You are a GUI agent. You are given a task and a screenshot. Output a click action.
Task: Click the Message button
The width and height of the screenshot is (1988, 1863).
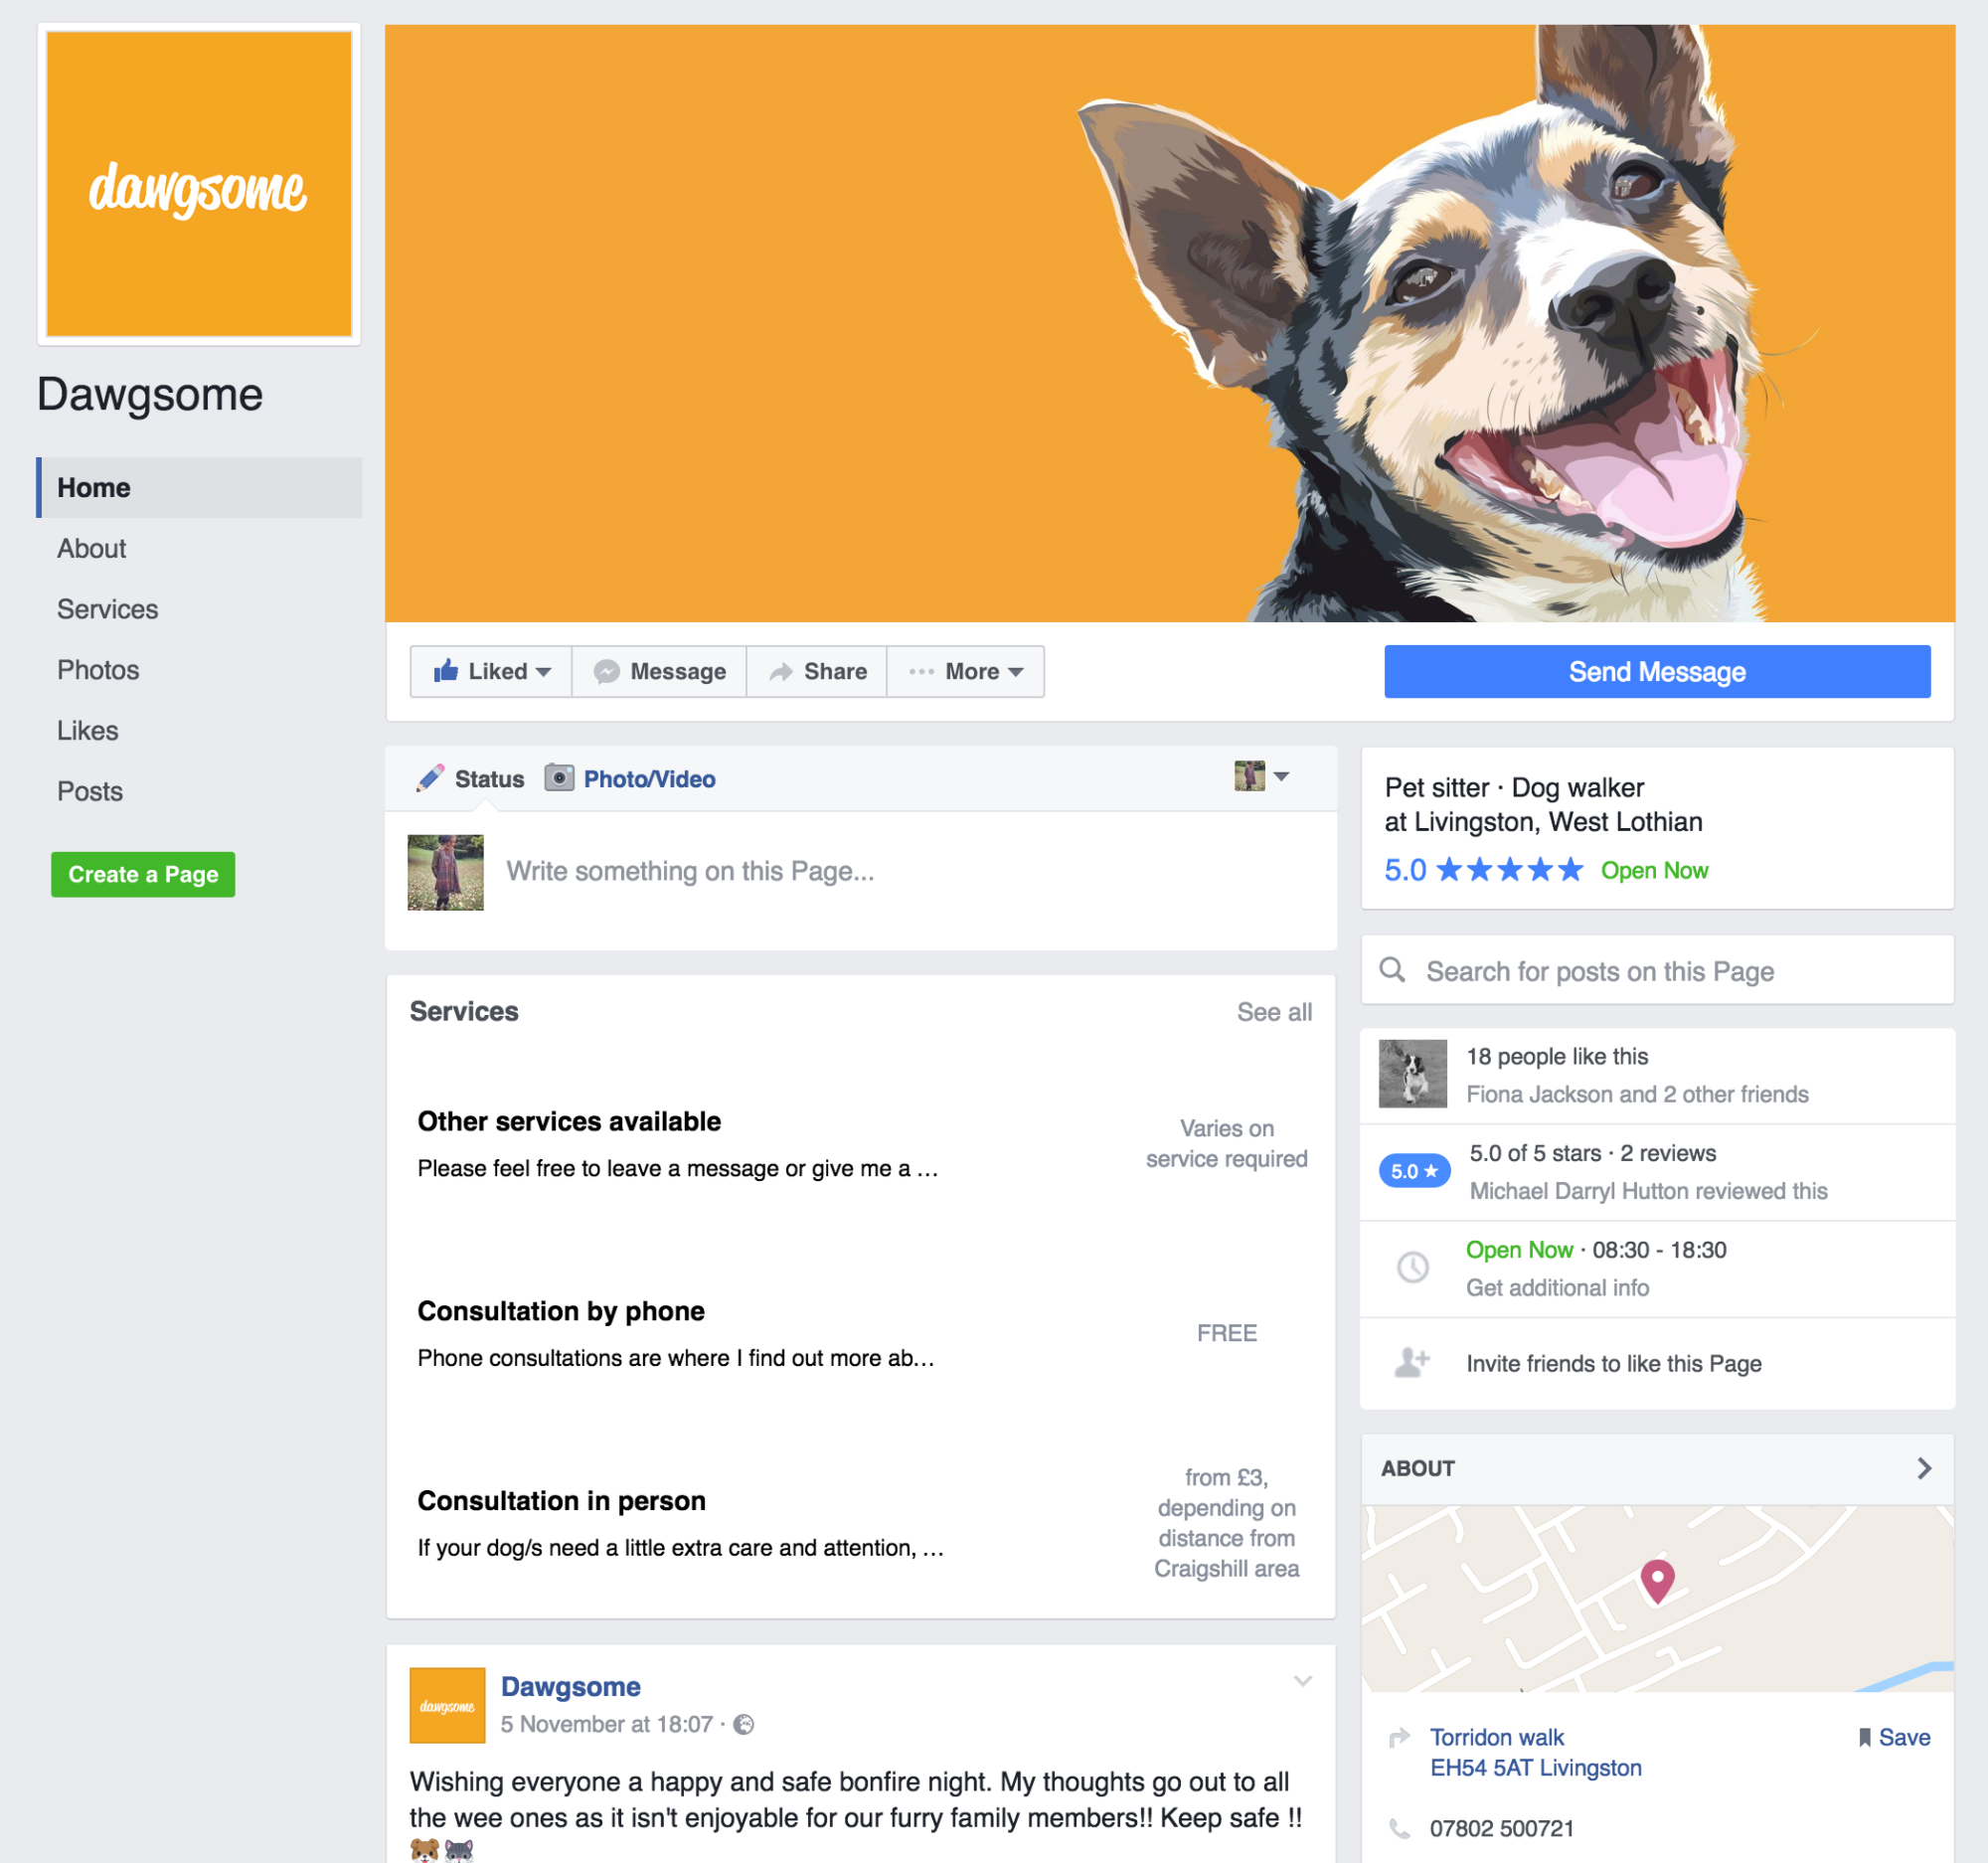tap(659, 672)
